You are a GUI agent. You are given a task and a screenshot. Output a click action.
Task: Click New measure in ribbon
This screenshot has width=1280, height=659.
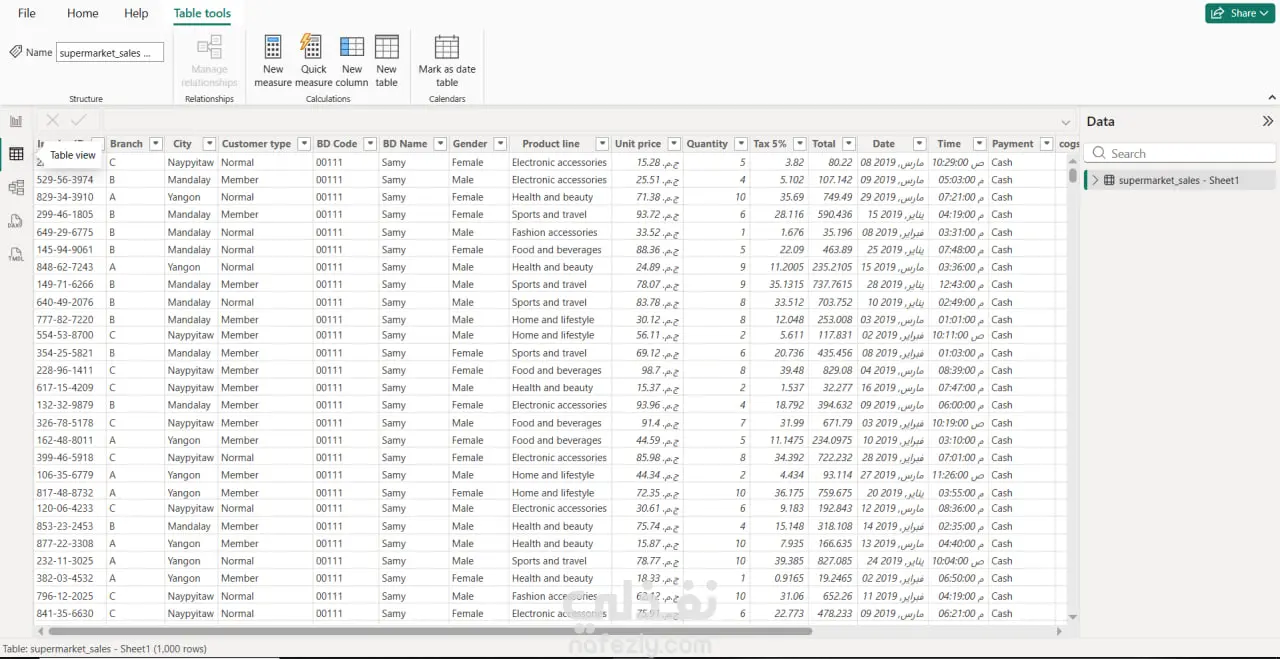click(273, 61)
